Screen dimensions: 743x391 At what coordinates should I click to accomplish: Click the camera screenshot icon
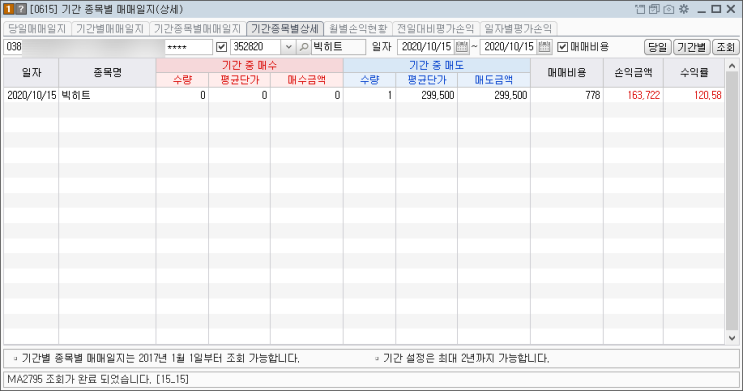pyautogui.click(x=669, y=9)
